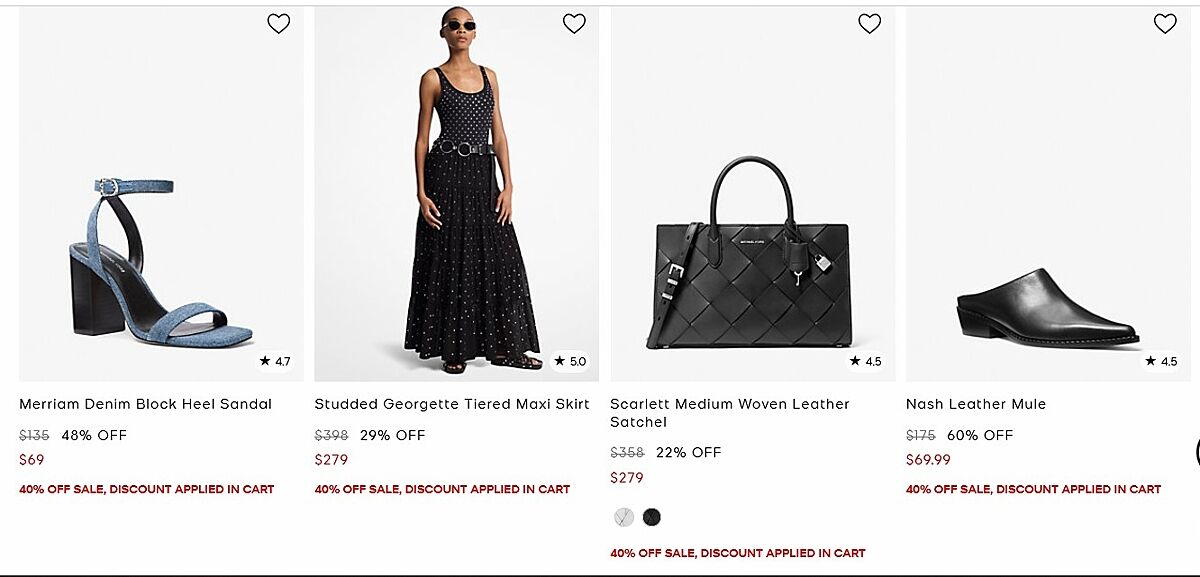Click the Nash mule's 4.5 rating badge
This screenshot has width=1200, height=577.
[1162, 361]
